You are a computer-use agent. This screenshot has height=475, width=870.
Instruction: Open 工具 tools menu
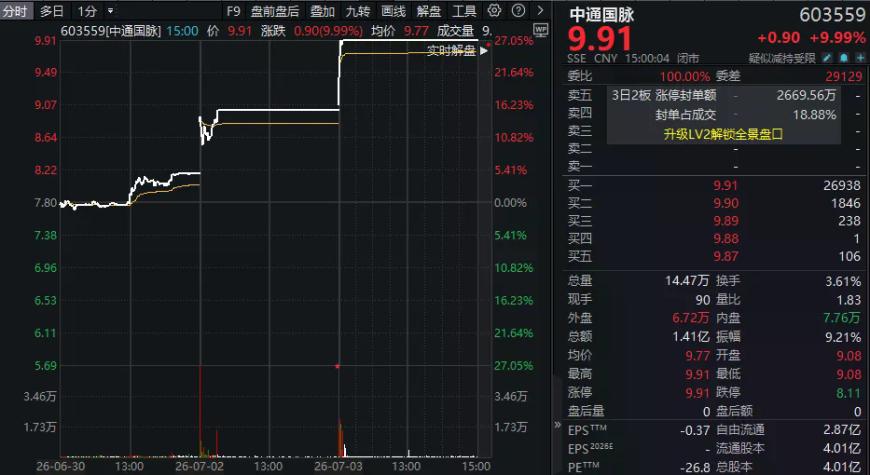[464, 11]
